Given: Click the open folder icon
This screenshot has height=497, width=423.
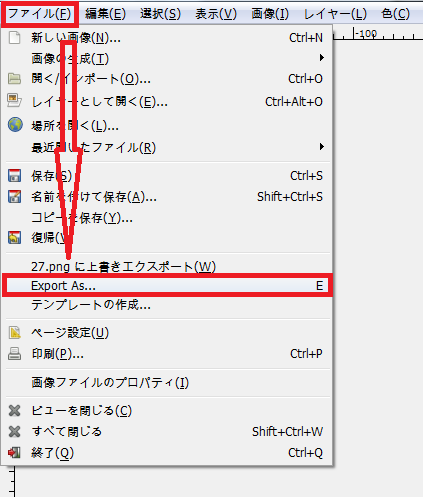Looking at the screenshot, I should tap(14, 79).
